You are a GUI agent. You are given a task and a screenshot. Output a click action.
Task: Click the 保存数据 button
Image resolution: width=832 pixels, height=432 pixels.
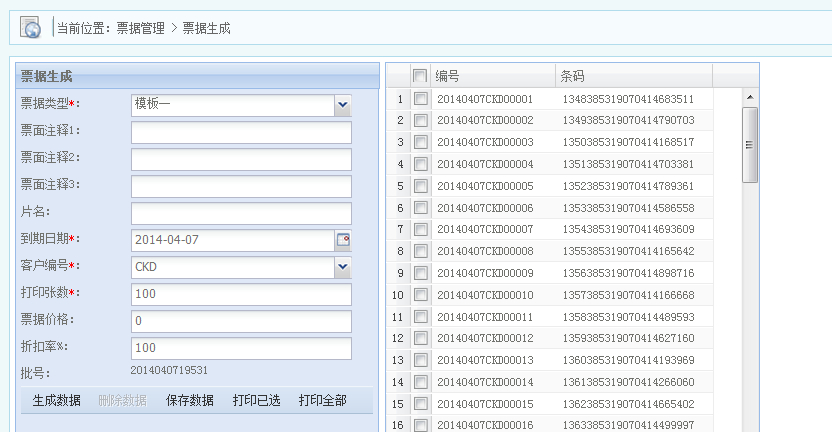[190, 400]
